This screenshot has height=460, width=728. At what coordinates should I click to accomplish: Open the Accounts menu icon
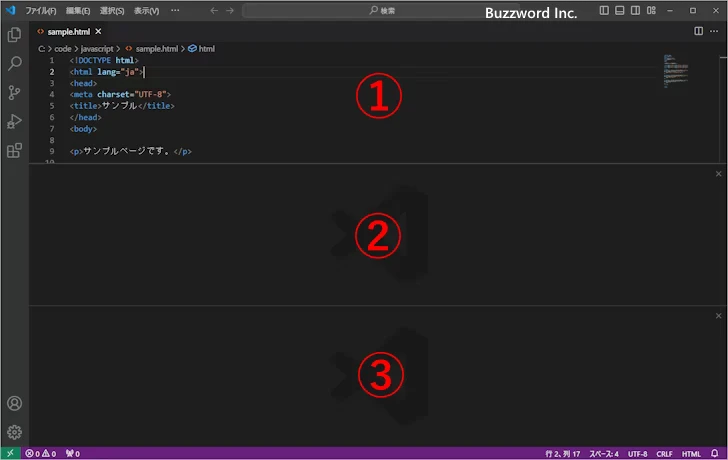coord(14,404)
